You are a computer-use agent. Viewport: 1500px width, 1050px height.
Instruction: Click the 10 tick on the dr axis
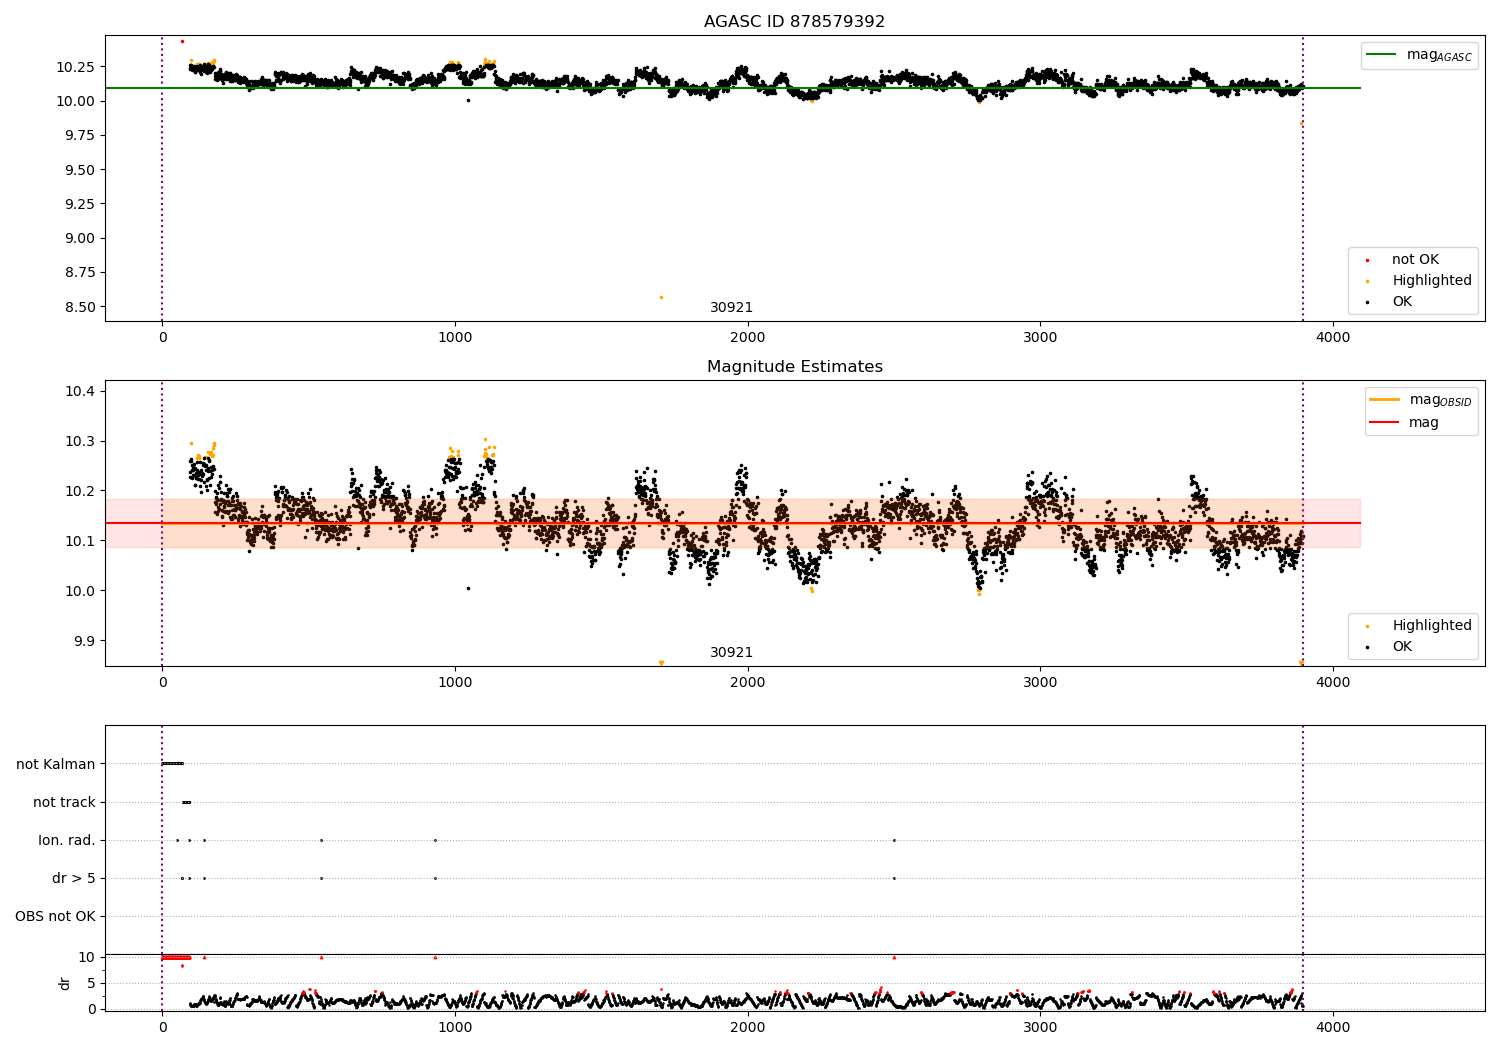[x=87, y=957]
